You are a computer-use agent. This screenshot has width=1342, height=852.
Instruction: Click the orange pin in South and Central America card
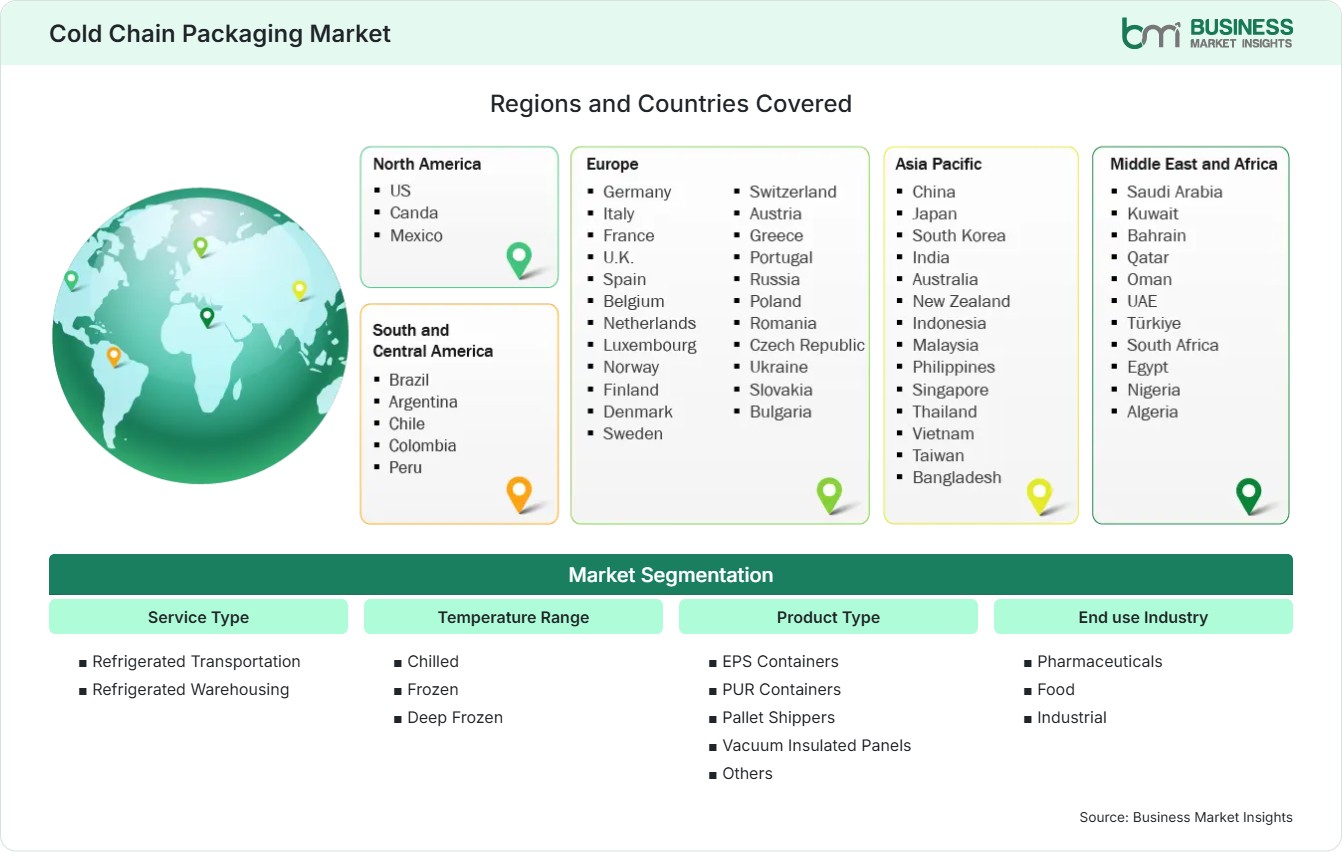point(518,494)
